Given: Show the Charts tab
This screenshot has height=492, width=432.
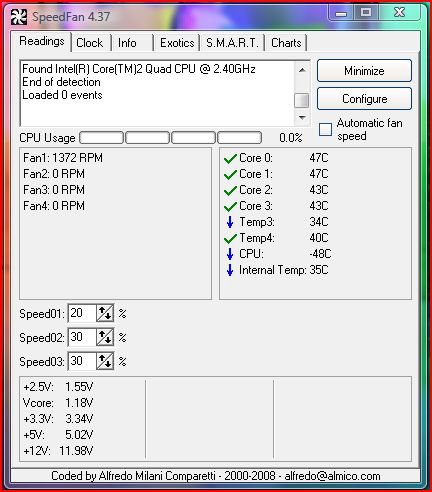Looking at the screenshot, I should pyautogui.click(x=286, y=43).
